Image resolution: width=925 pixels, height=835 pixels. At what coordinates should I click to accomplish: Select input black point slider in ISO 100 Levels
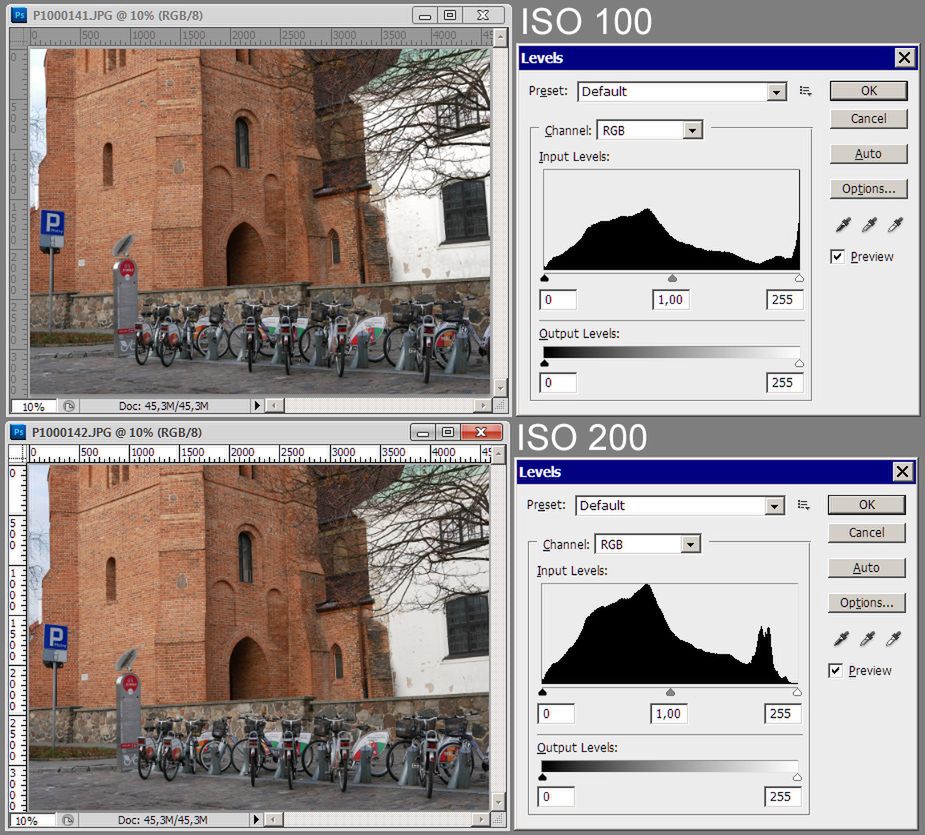tap(544, 278)
